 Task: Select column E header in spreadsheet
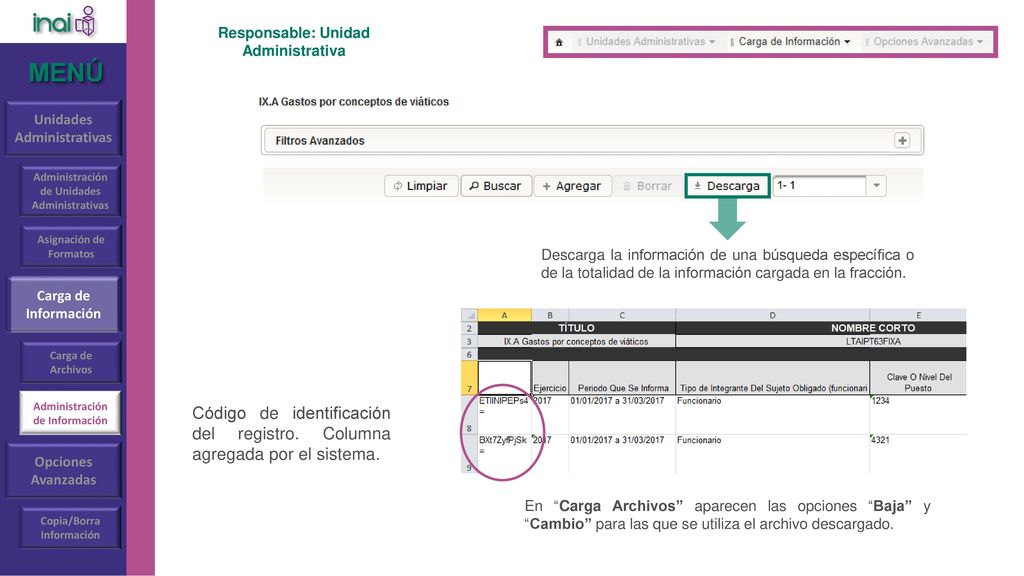click(x=918, y=315)
